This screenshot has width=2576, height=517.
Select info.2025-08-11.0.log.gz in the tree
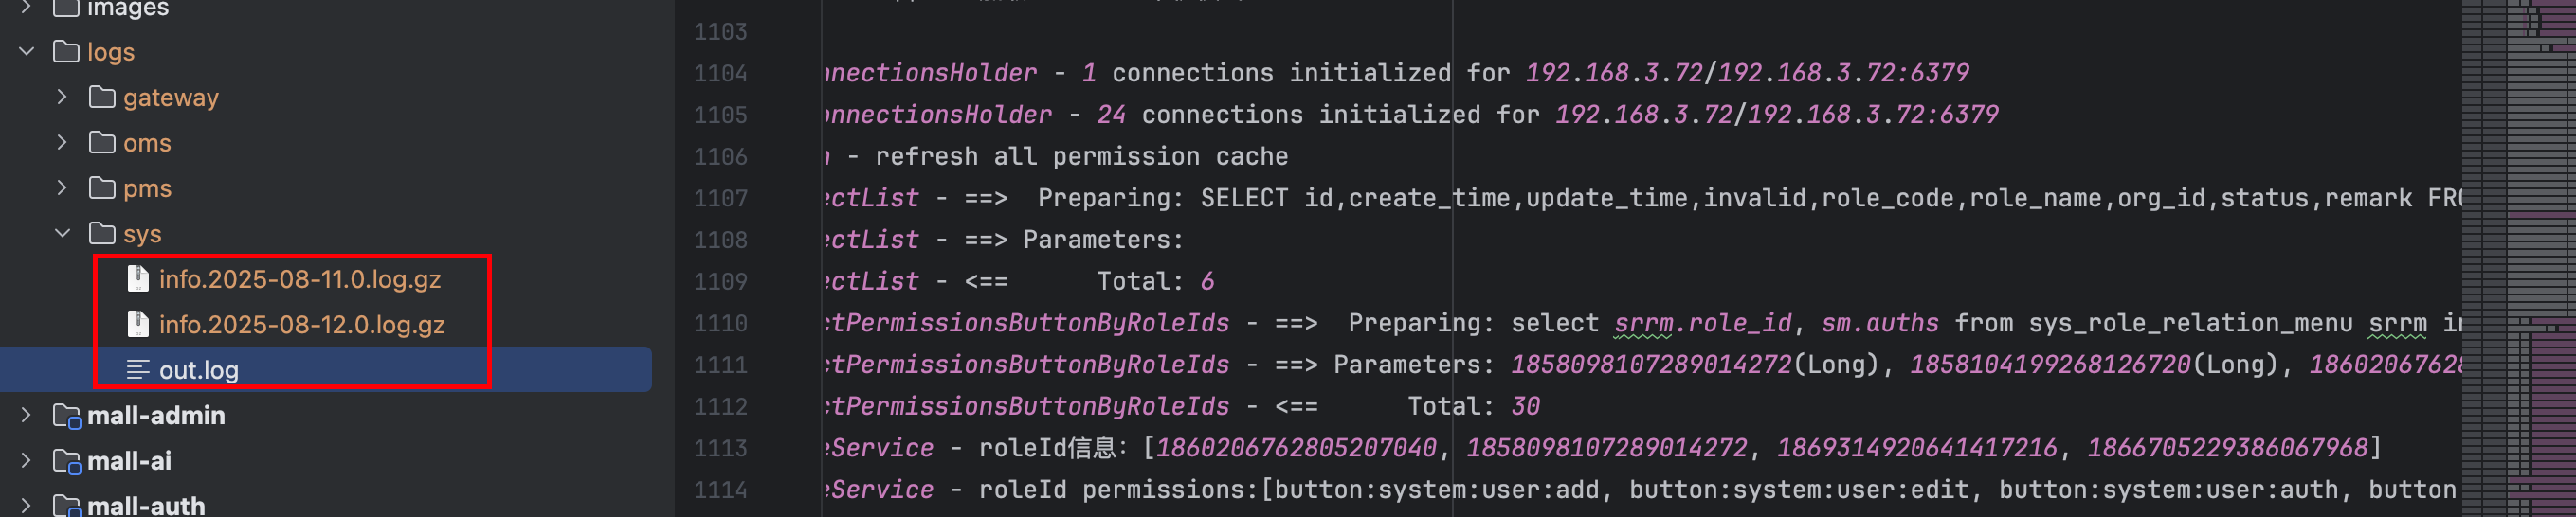coord(300,279)
